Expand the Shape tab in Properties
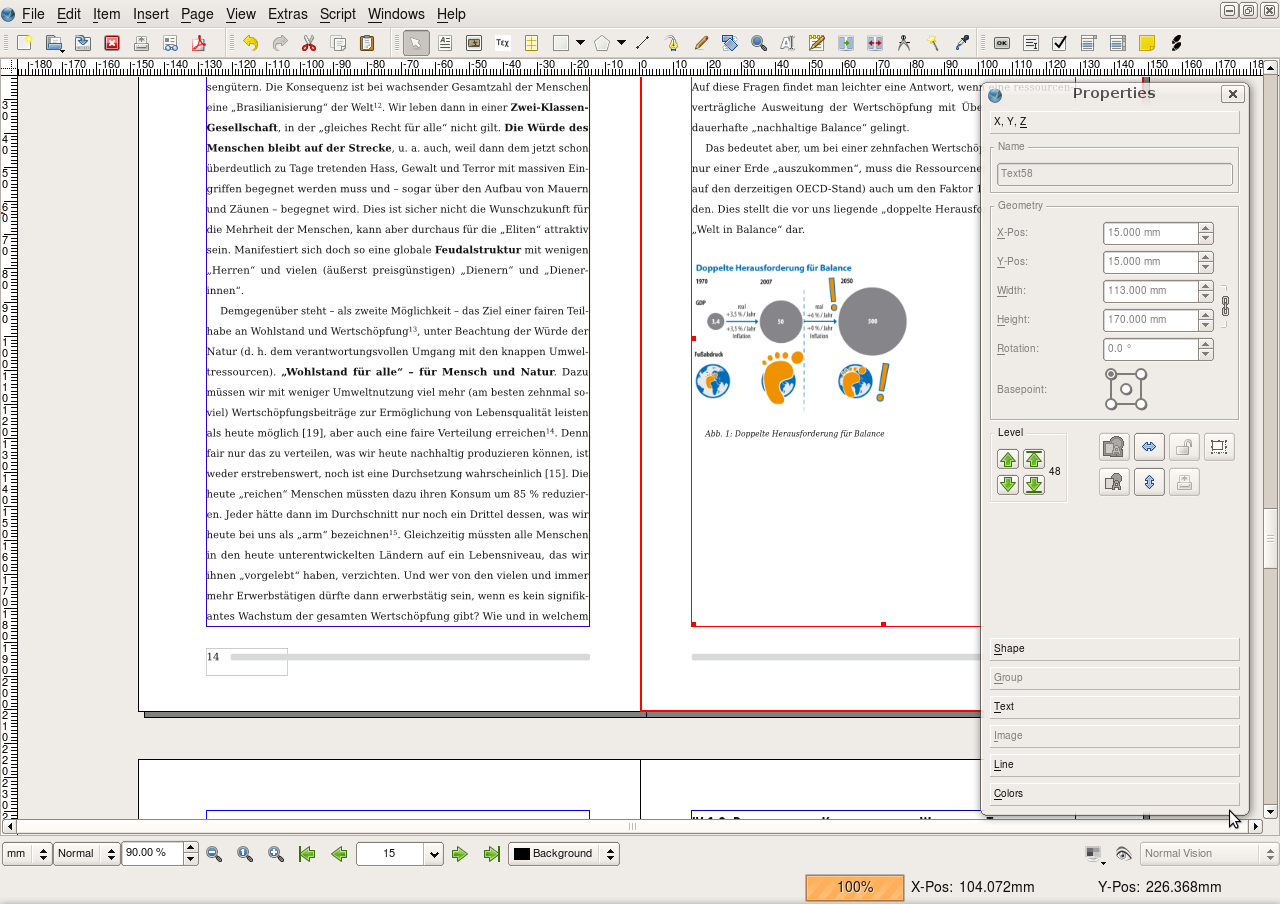 point(1114,649)
